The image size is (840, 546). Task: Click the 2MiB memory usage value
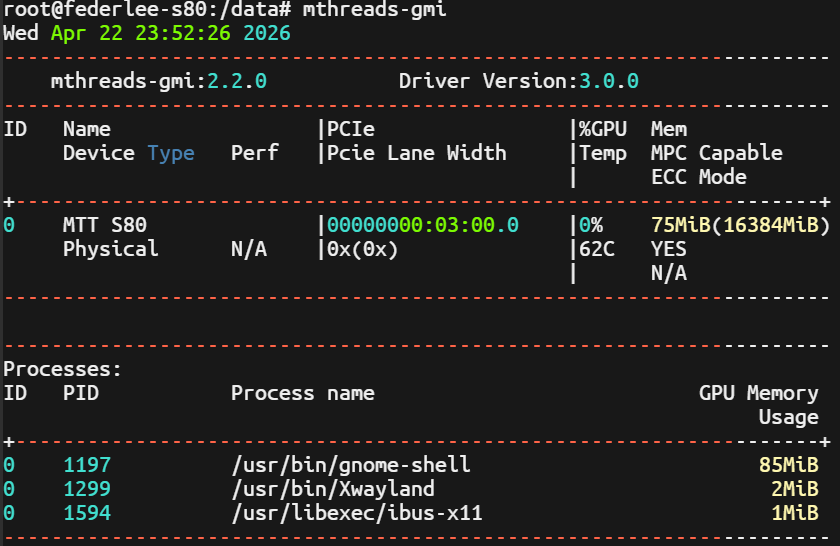click(795, 489)
